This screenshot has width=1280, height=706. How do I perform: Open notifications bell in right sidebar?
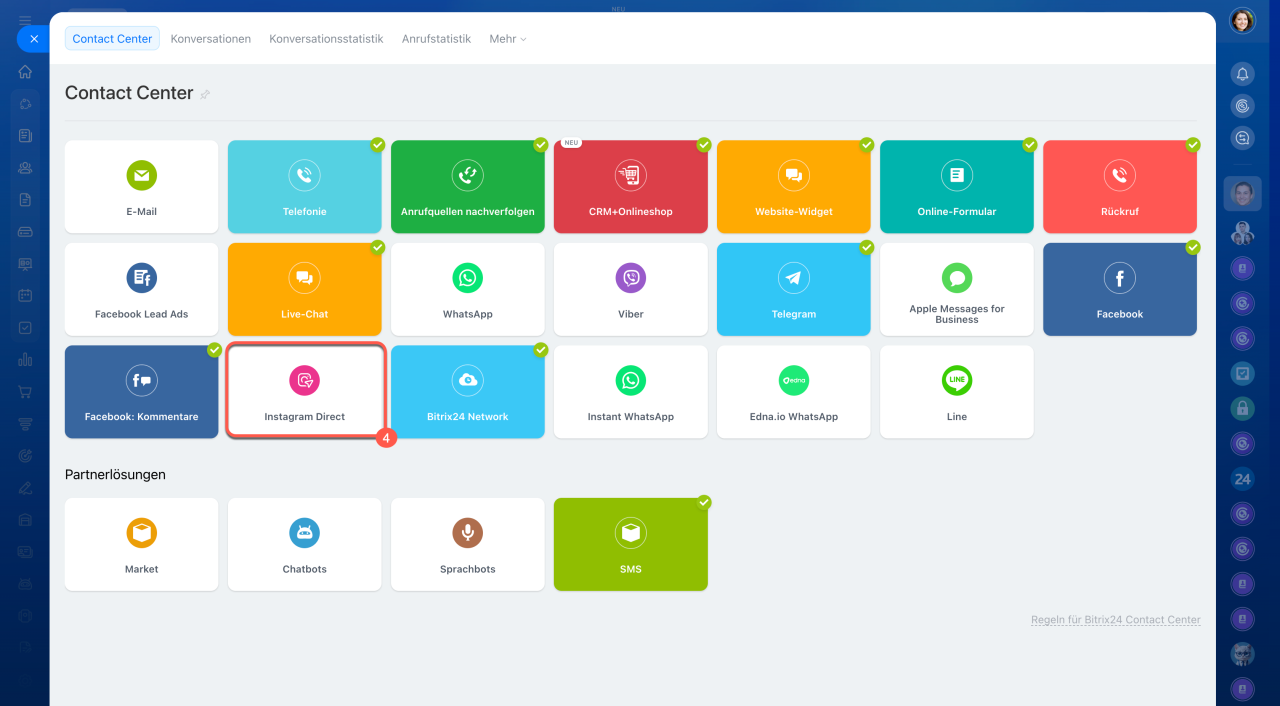[x=1242, y=74]
